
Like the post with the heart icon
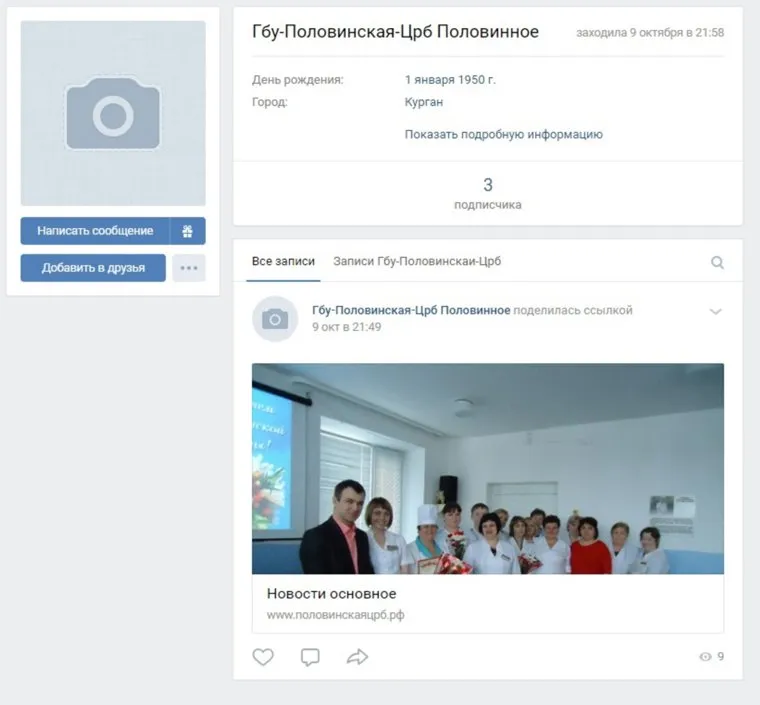(x=263, y=657)
